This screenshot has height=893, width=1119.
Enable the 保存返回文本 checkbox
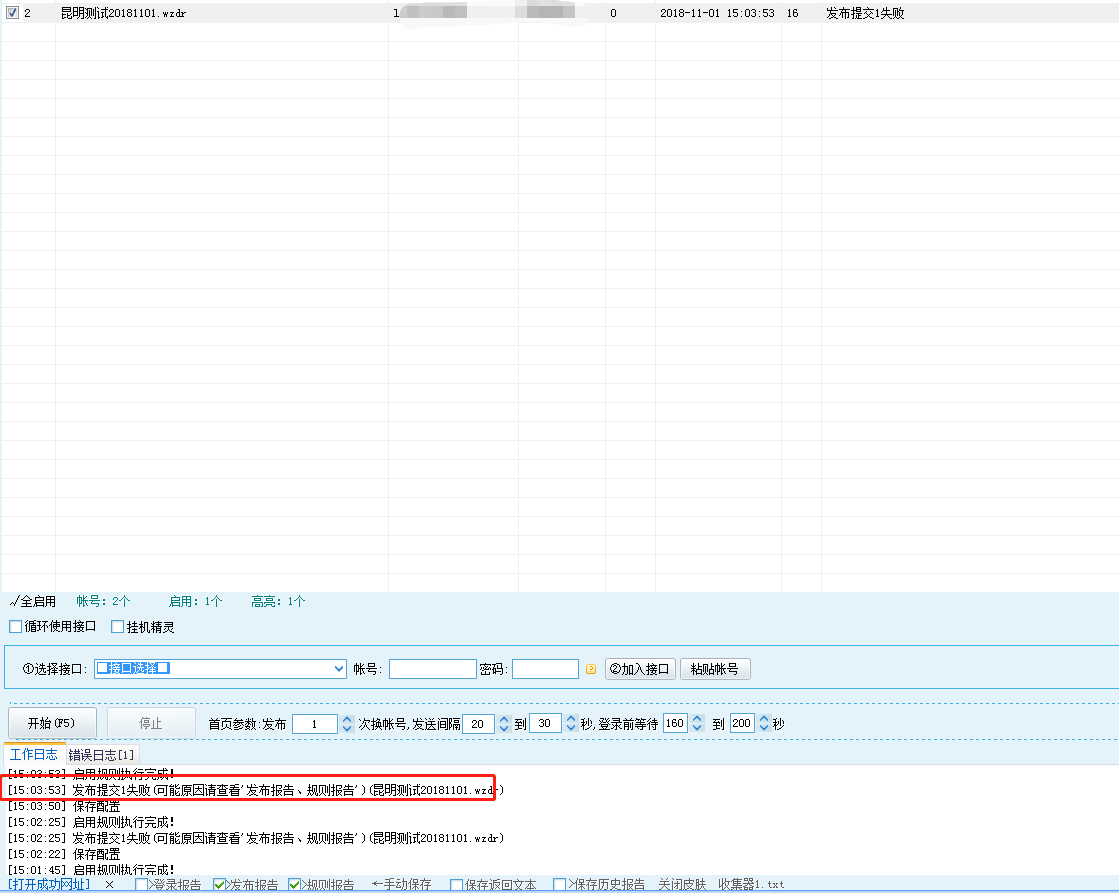(457, 885)
